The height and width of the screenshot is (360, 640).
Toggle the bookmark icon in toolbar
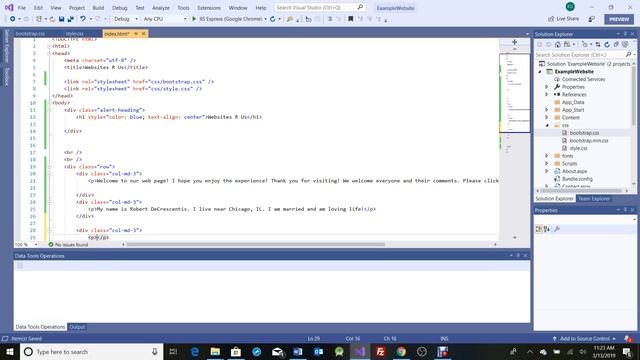coord(350,19)
